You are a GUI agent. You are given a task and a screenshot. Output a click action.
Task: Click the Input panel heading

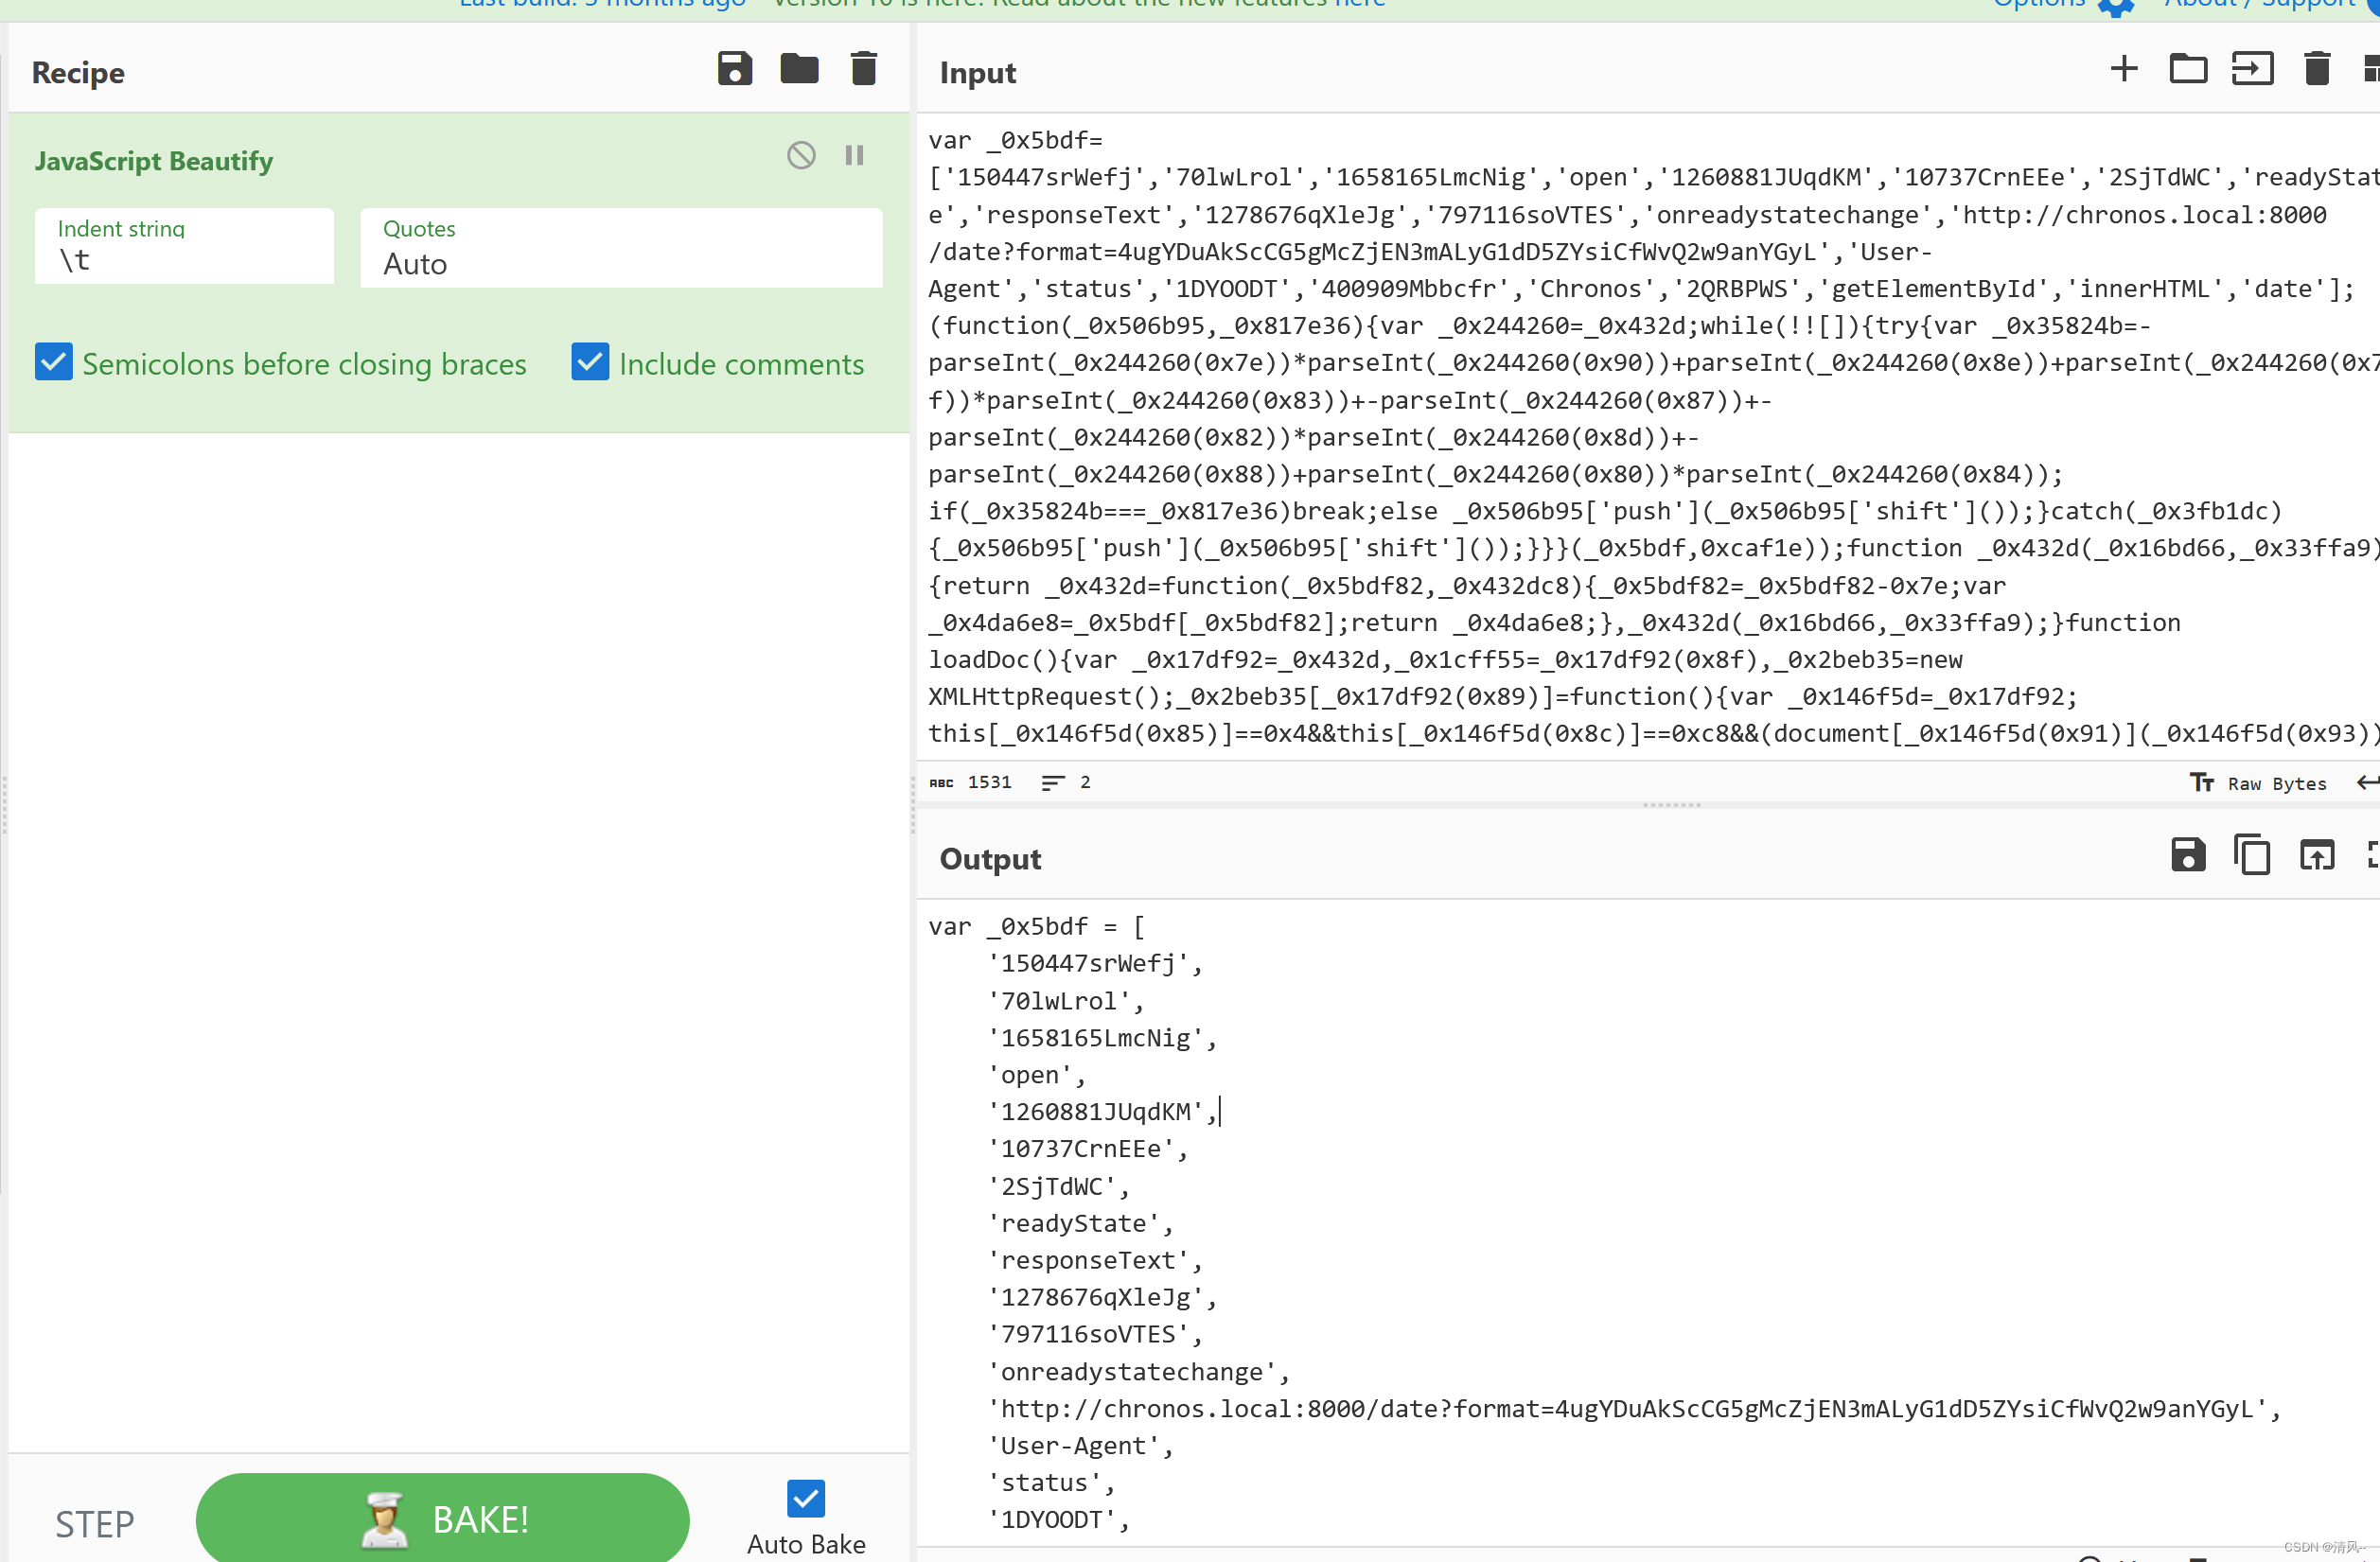(977, 73)
